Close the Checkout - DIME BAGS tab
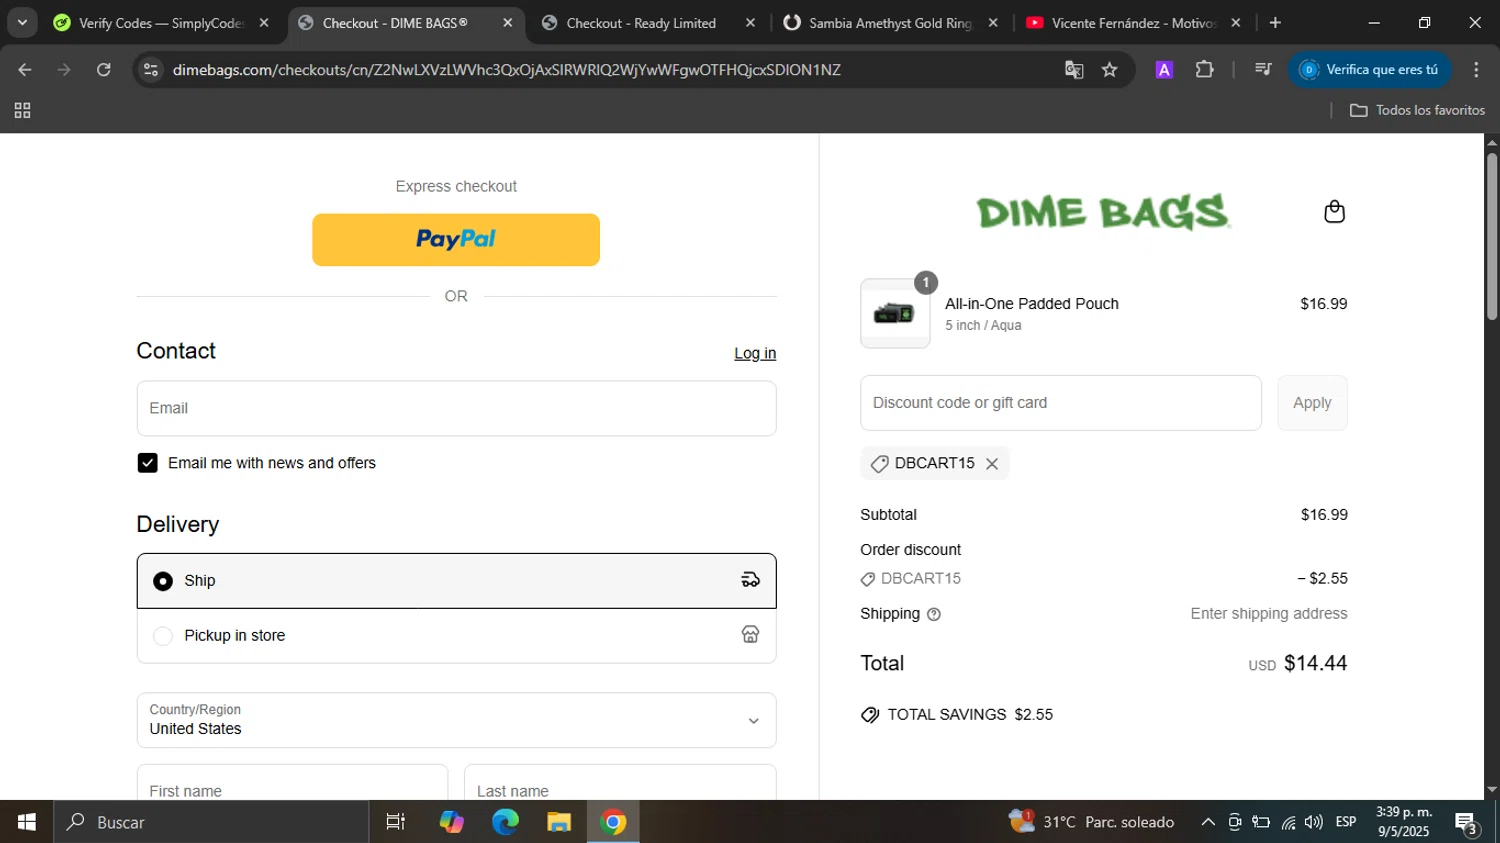The height and width of the screenshot is (843, 1500). (507, 22)
